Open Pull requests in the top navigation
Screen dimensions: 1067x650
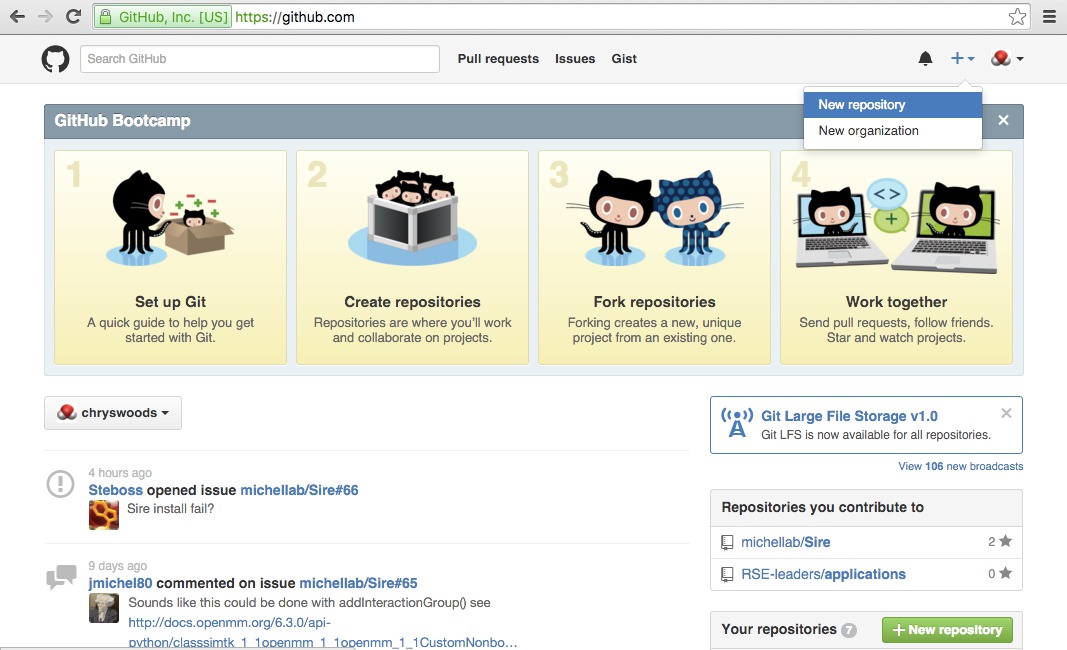498,59
